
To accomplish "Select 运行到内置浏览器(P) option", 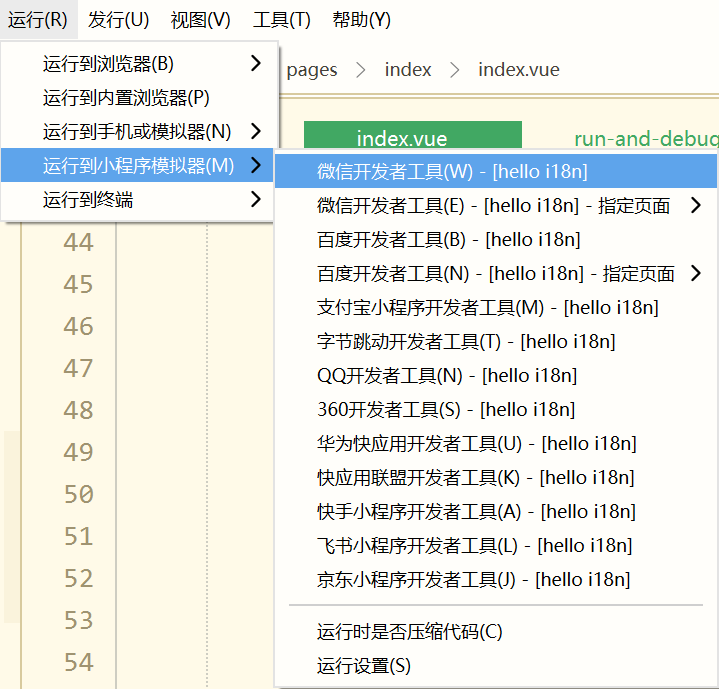I will click(126, 98).
